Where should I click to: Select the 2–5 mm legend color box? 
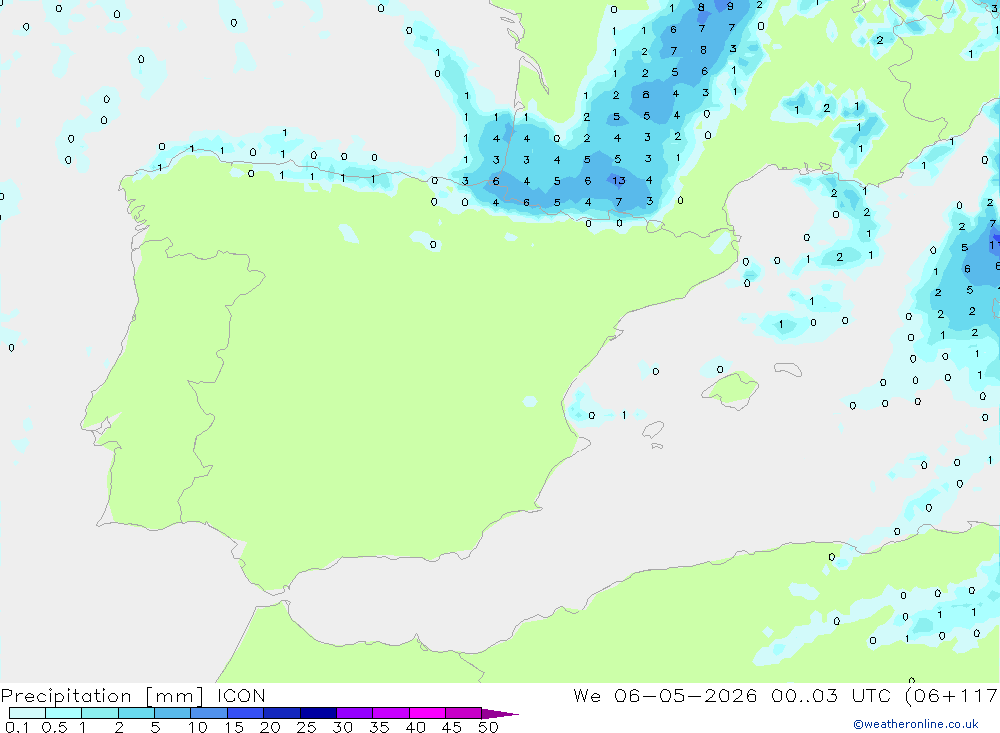click(x=136, y=713)
